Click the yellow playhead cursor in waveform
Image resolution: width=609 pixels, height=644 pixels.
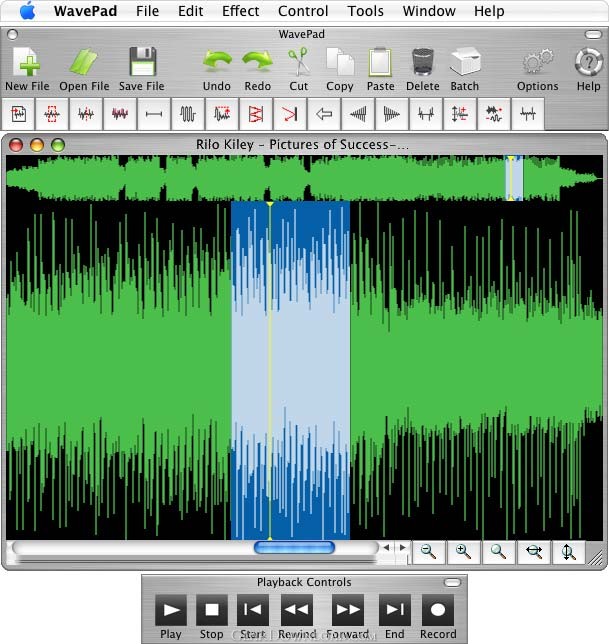(270, 370)
